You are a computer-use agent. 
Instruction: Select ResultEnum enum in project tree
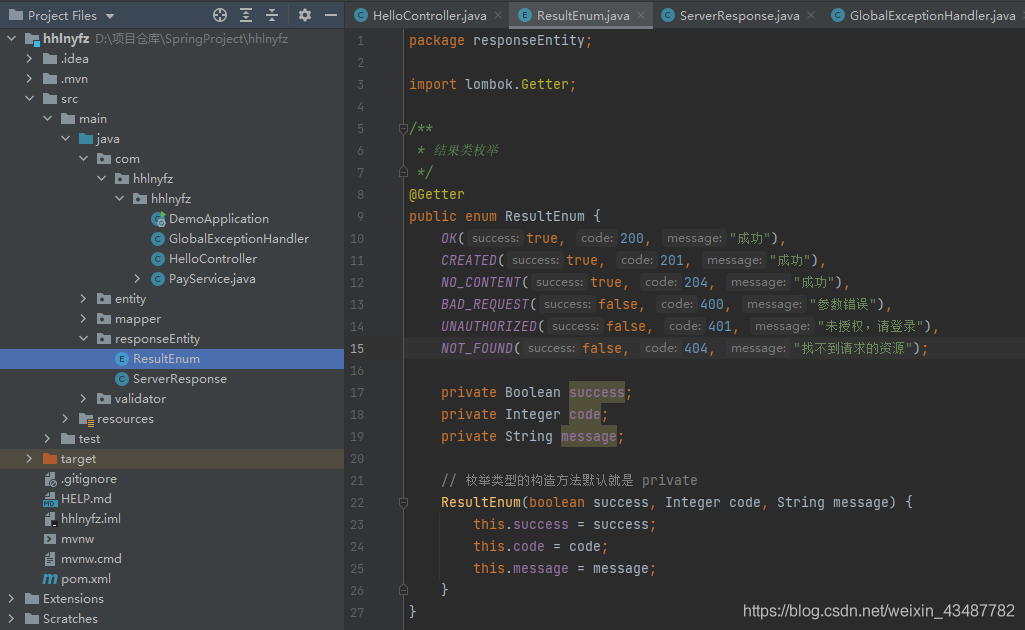166,359
